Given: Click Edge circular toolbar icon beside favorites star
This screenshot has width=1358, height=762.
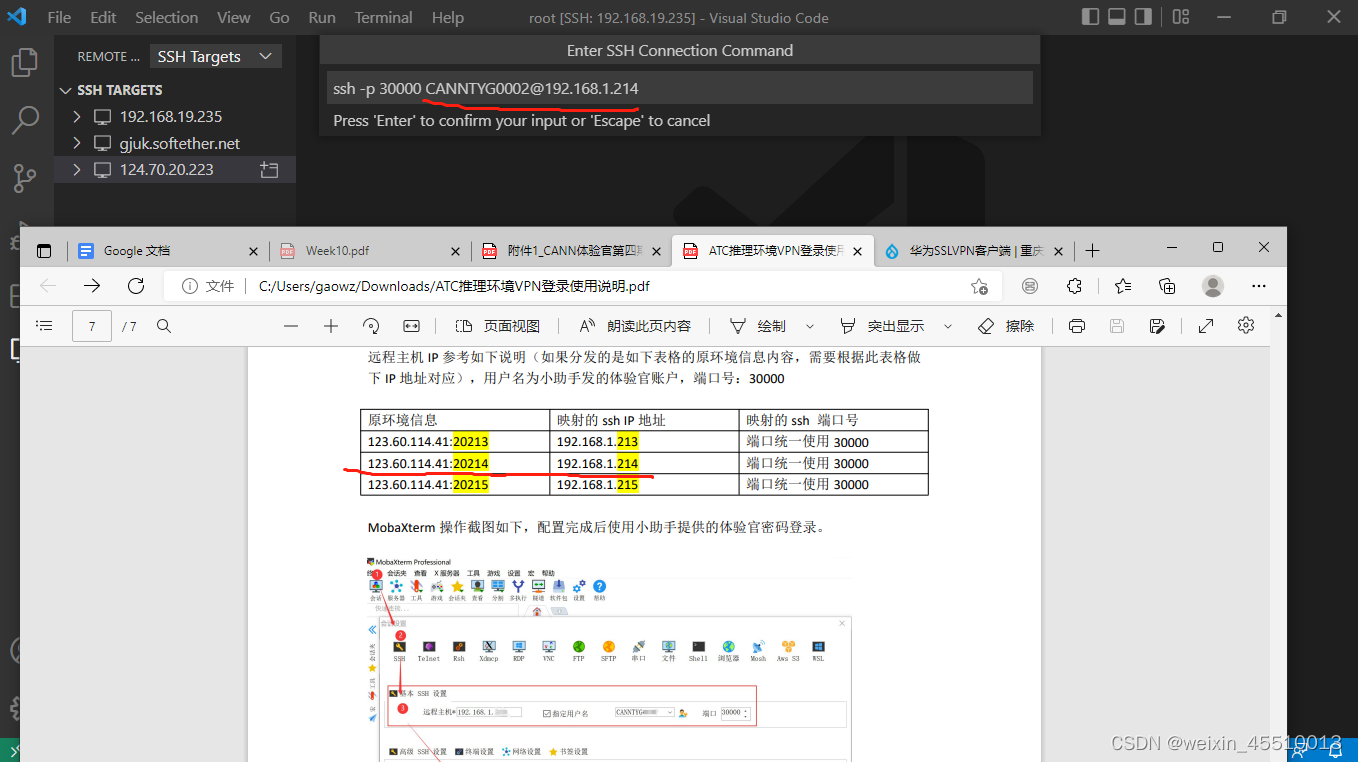Looking at the screenshot, I should click(x=1030, y=286).
